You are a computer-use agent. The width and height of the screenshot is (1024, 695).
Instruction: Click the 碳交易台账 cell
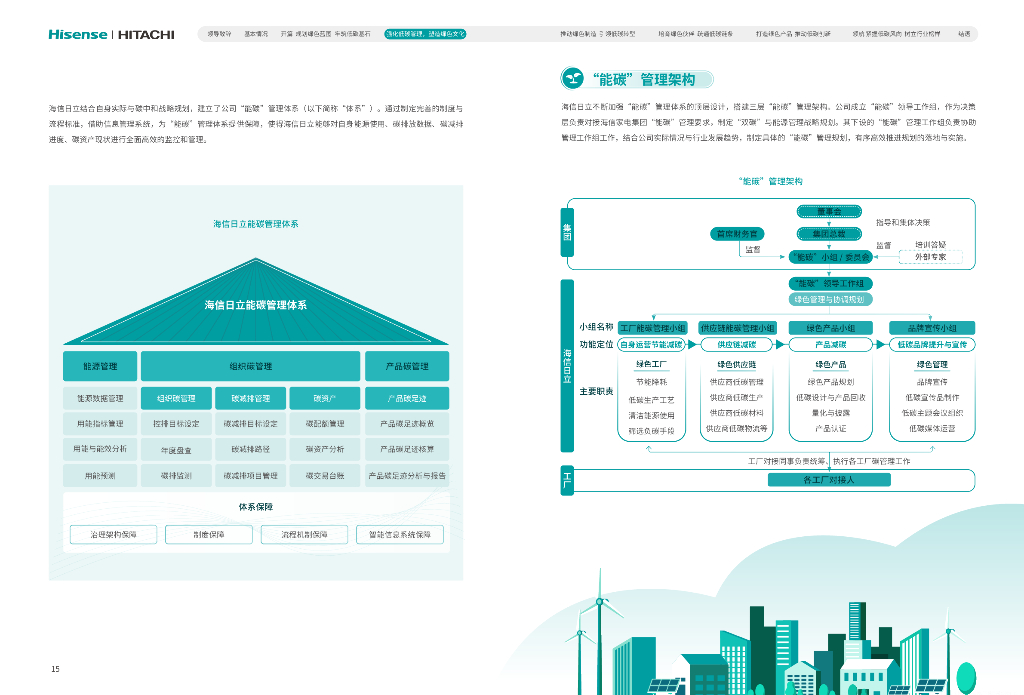click(x=325, y=476)
